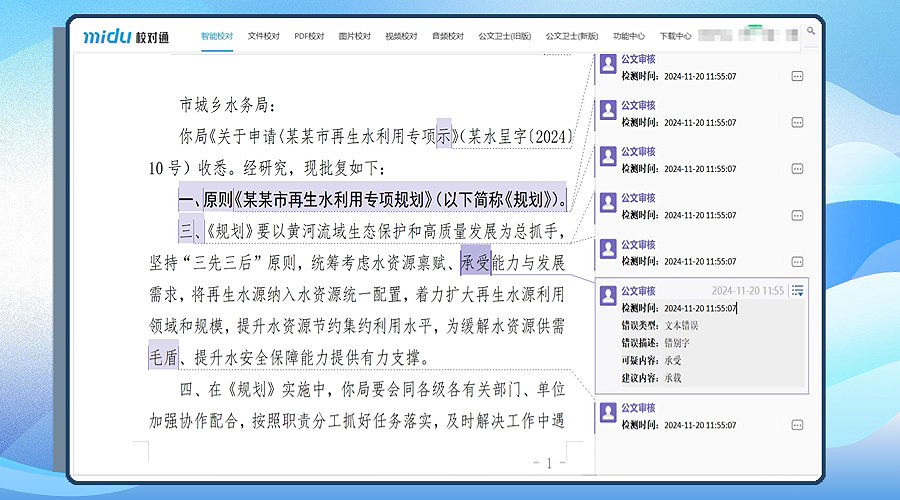Click the 可疑内容: 承受 line
This screenshot has width=900, height=500.
coord(651,361)
